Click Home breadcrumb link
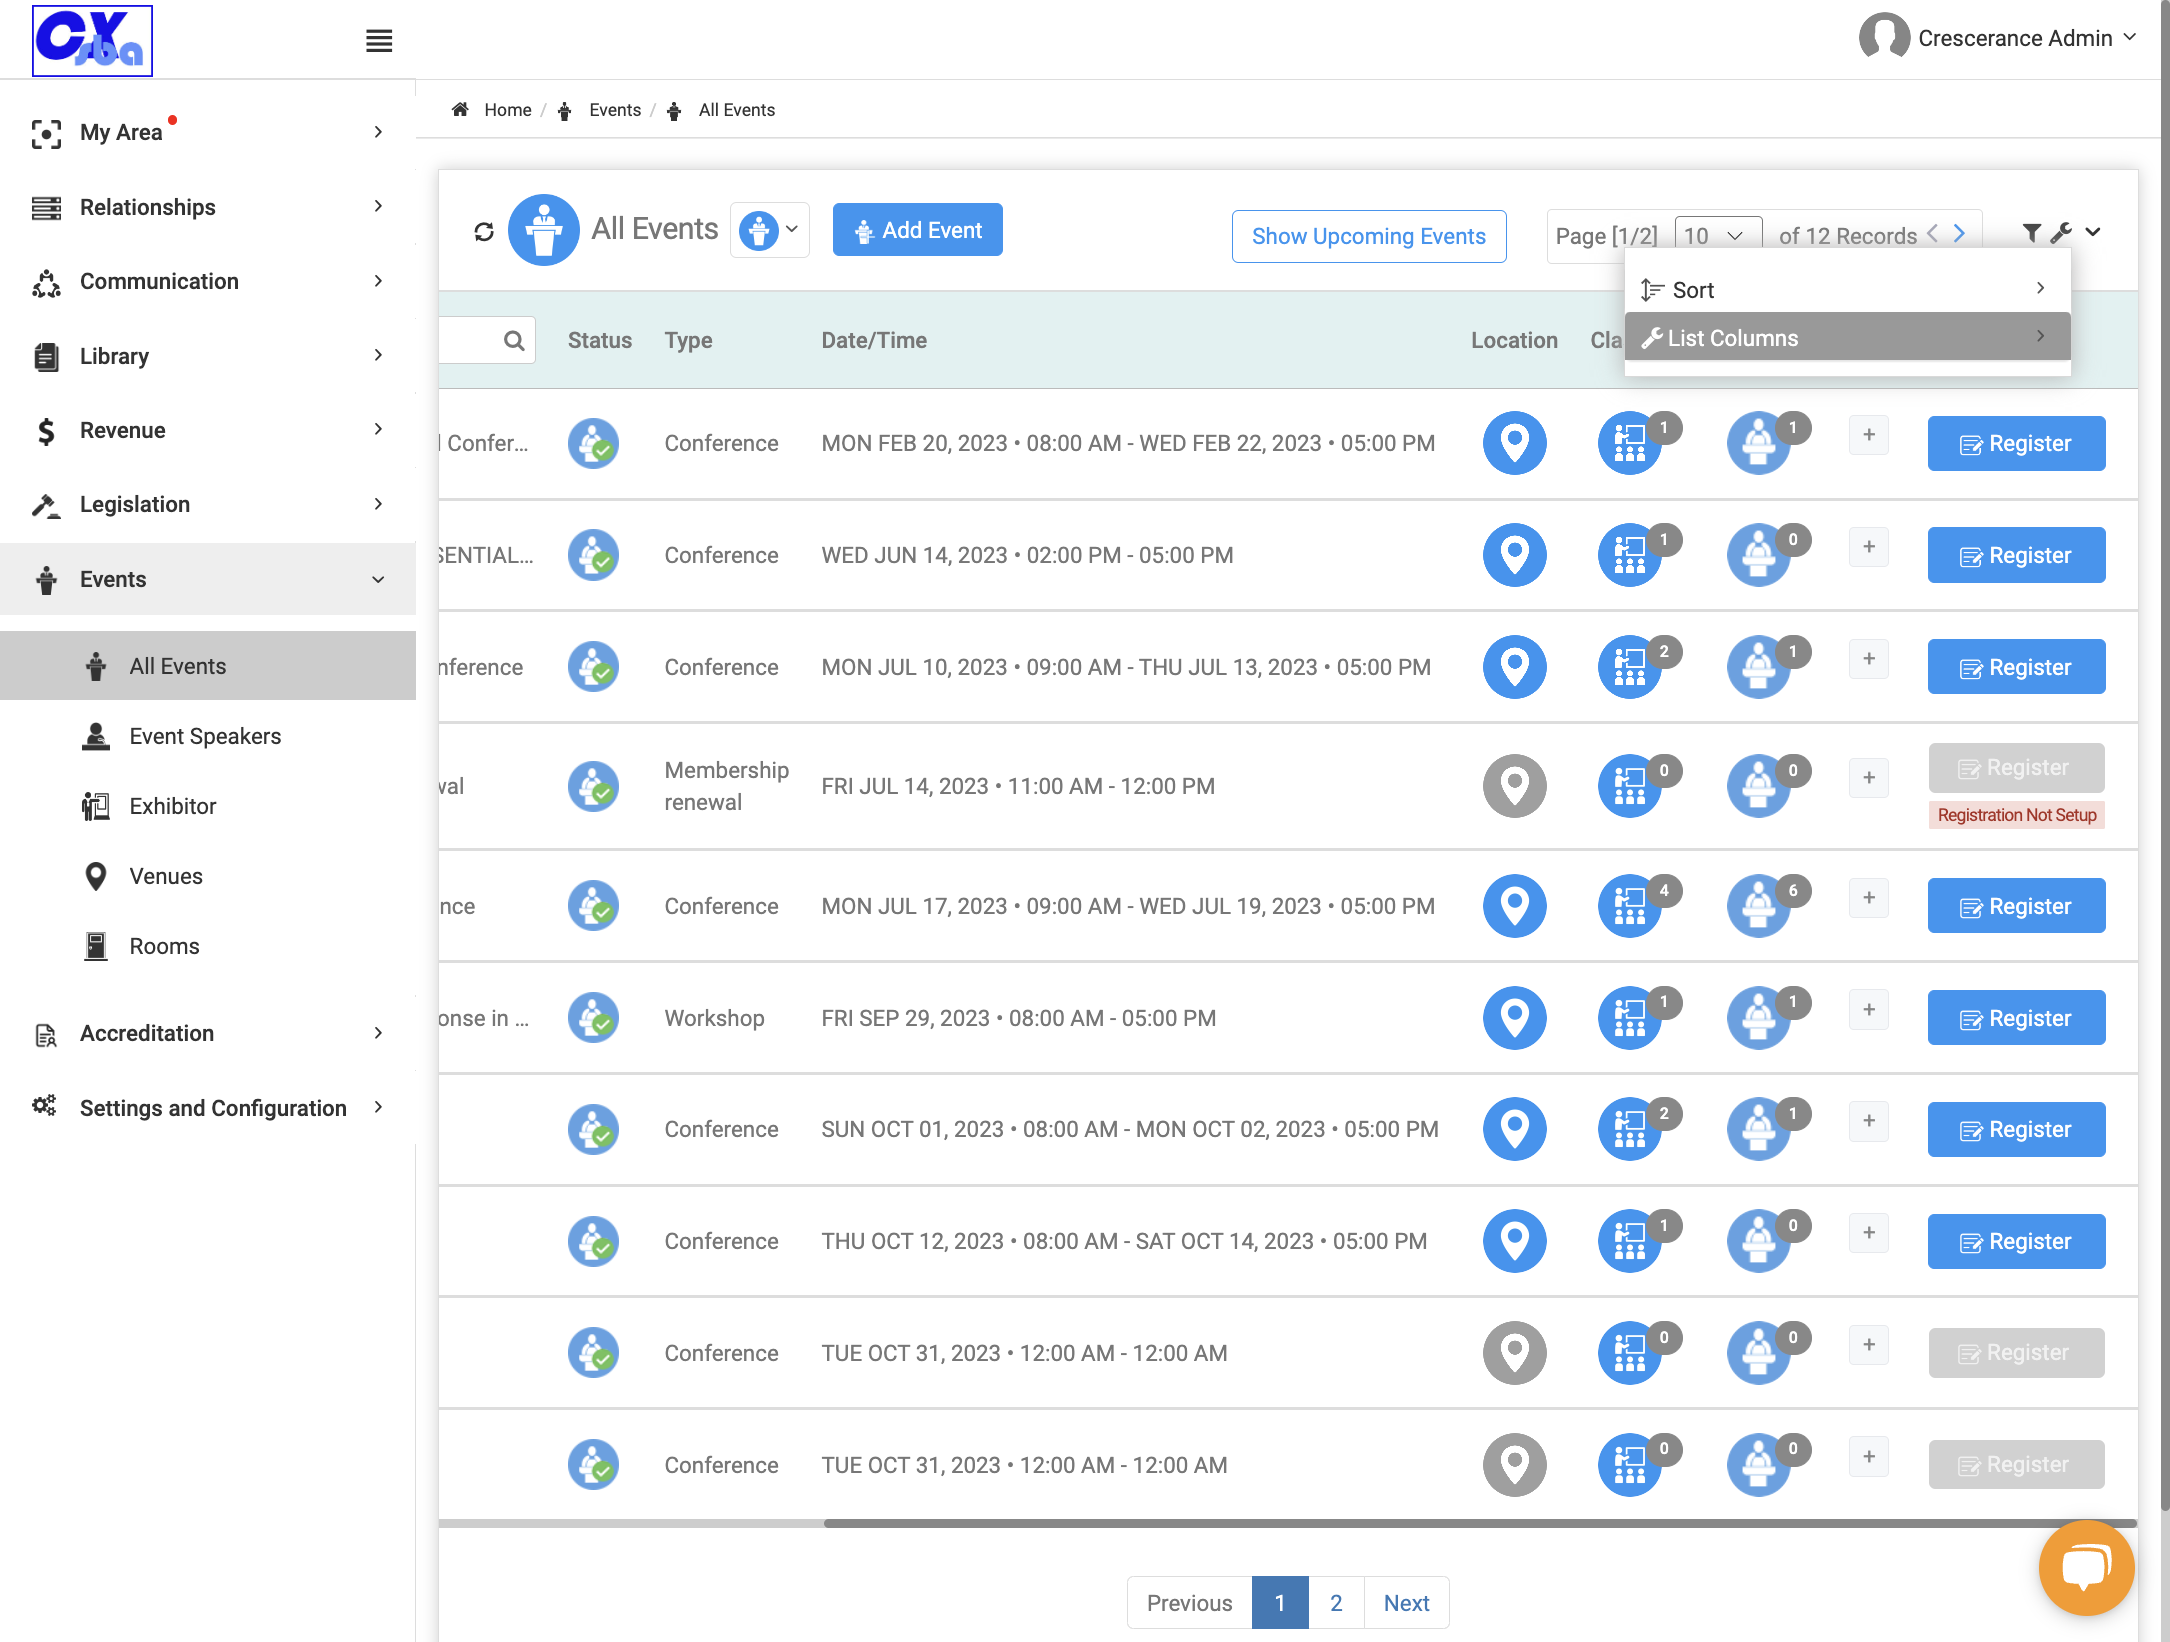Image resolution: width=2170 pixels, height=1642 pixels. coord(507,110)
